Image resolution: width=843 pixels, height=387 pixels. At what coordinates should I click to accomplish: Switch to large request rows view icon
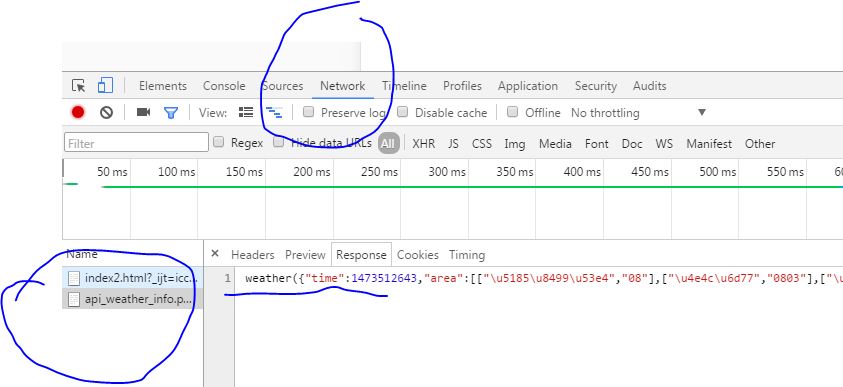tap(246, 112)
